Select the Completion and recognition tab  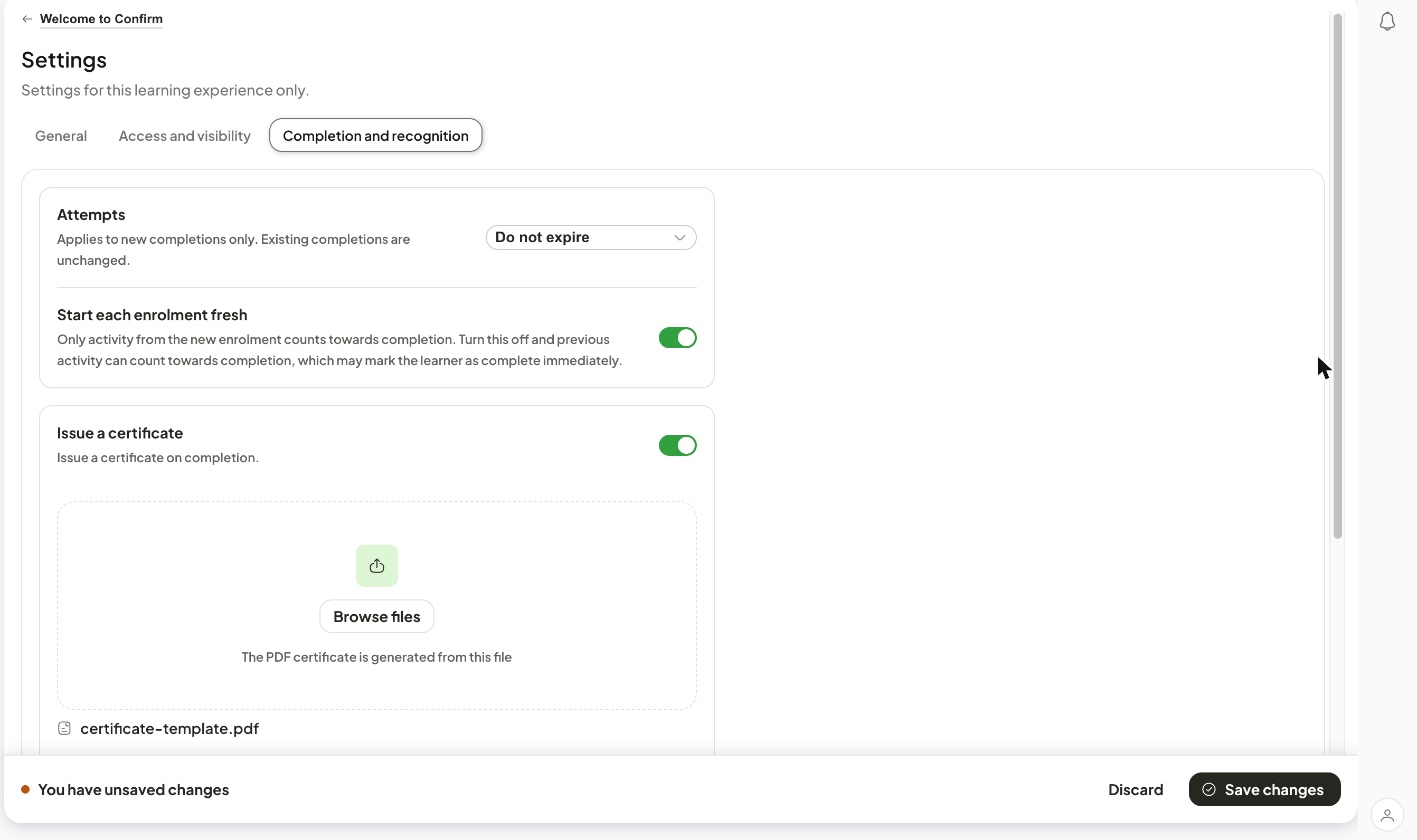376,136
